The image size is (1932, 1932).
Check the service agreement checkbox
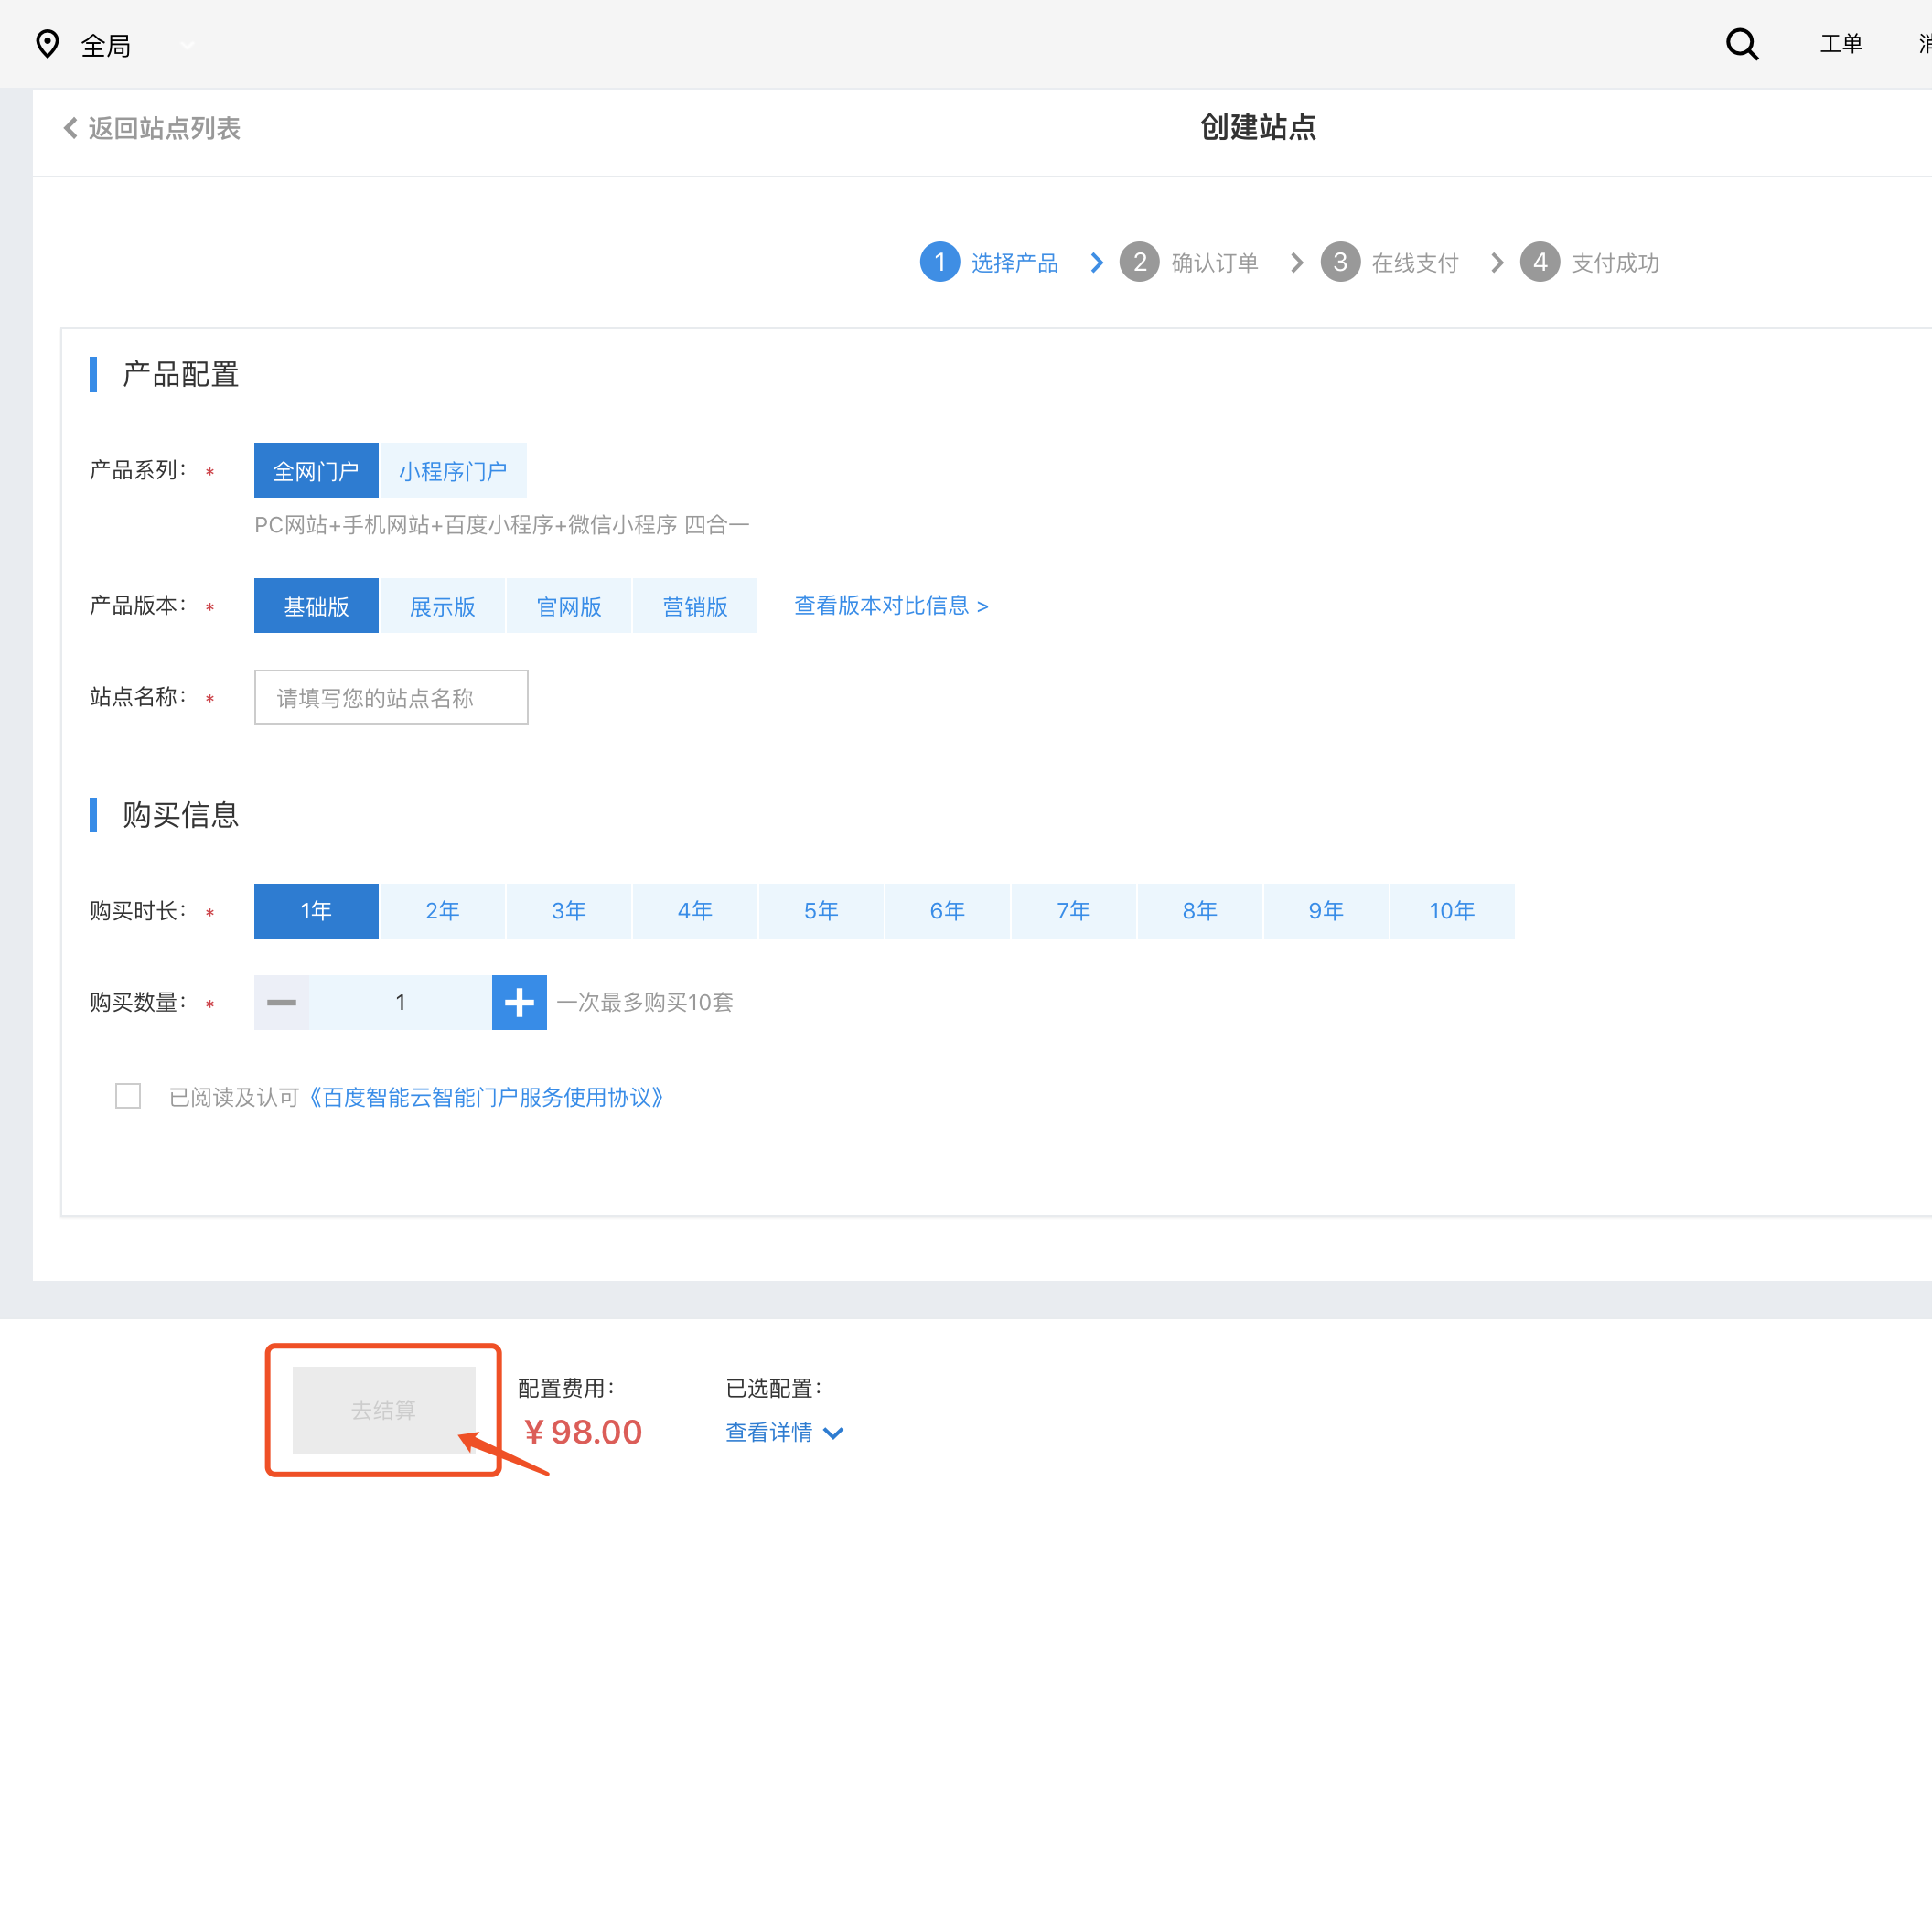click(128, 1096)
